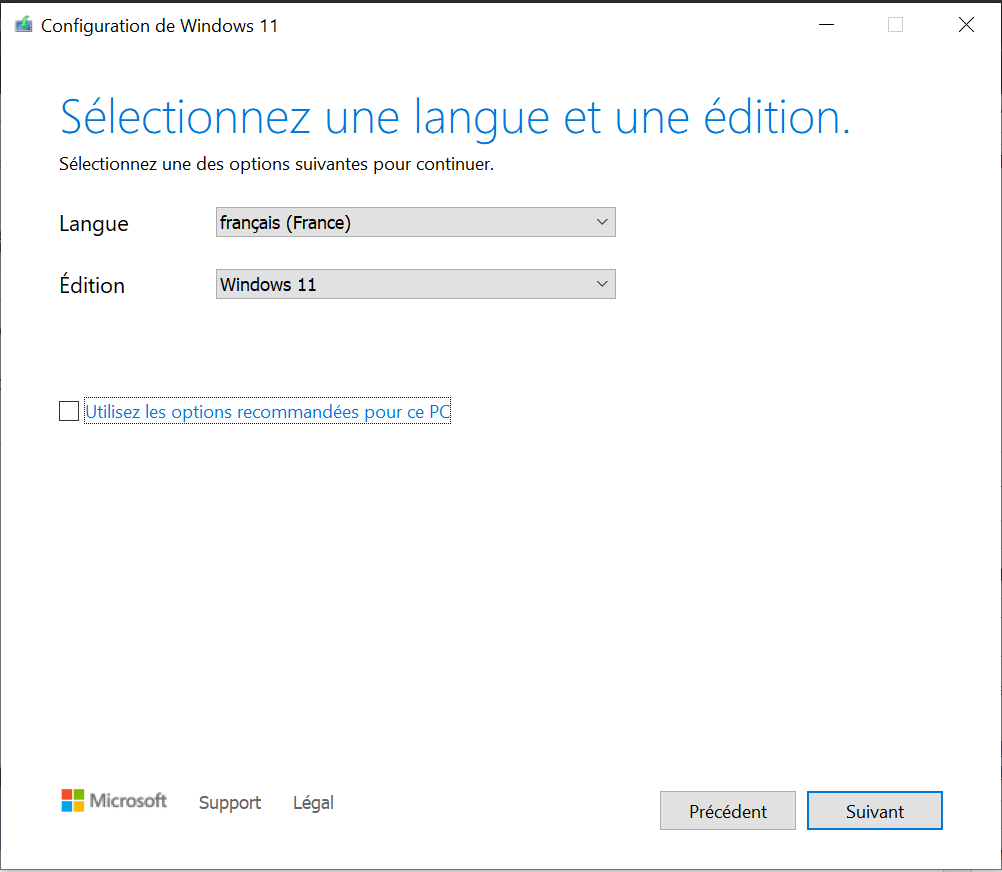Screen dimensions: 1002x872
Task: Open the Légal link
Action: tap(313, 802)
